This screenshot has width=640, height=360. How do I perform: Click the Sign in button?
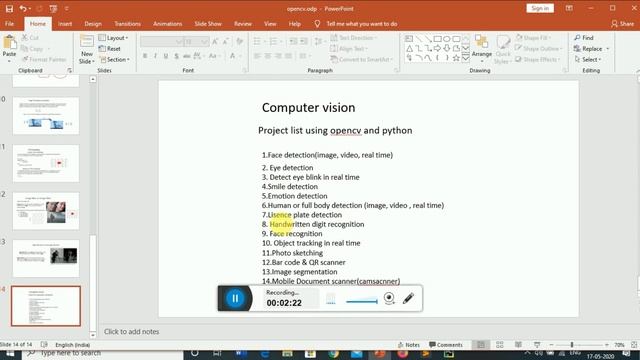pos(540,8)
